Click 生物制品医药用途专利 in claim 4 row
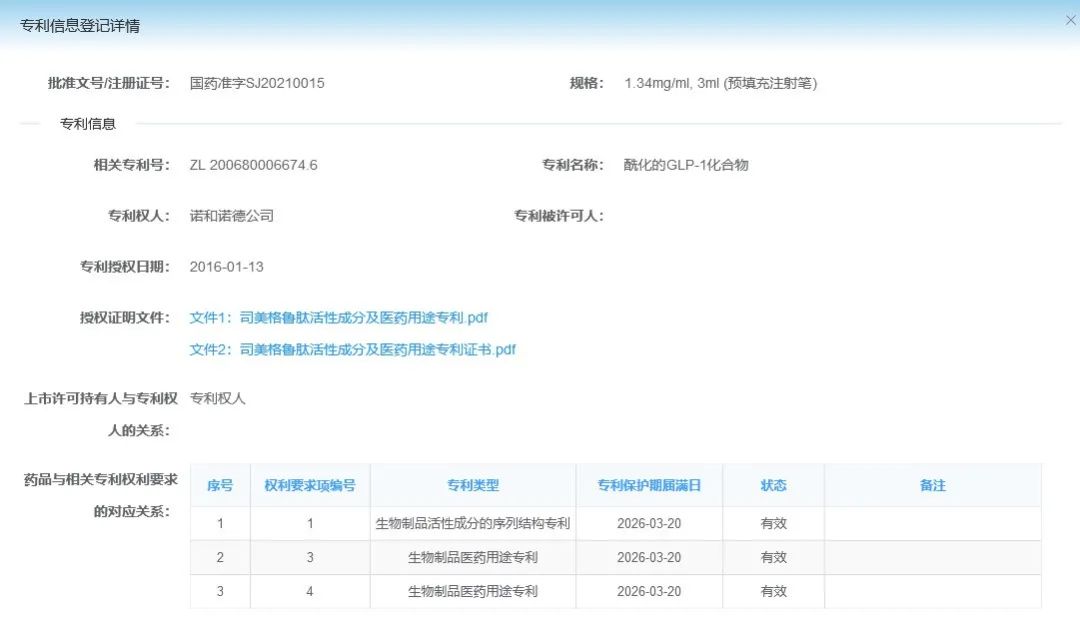Screen dimensions: 1080x622 [472, 591]
